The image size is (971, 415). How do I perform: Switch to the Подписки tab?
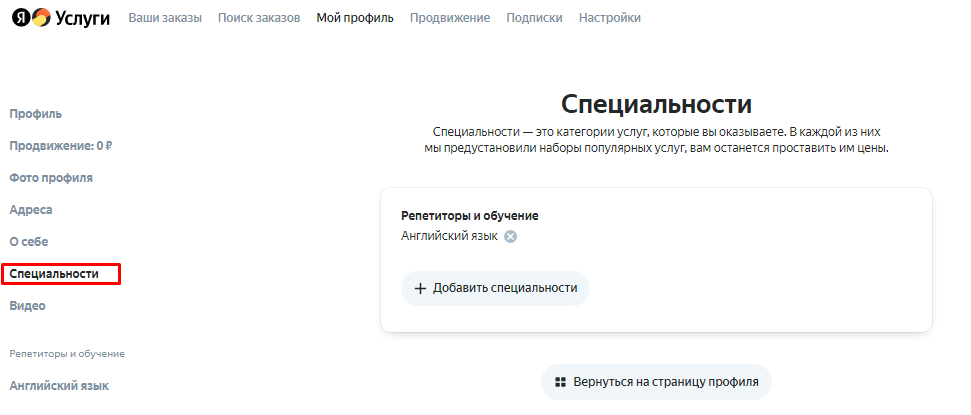click(x=534, y=18)
